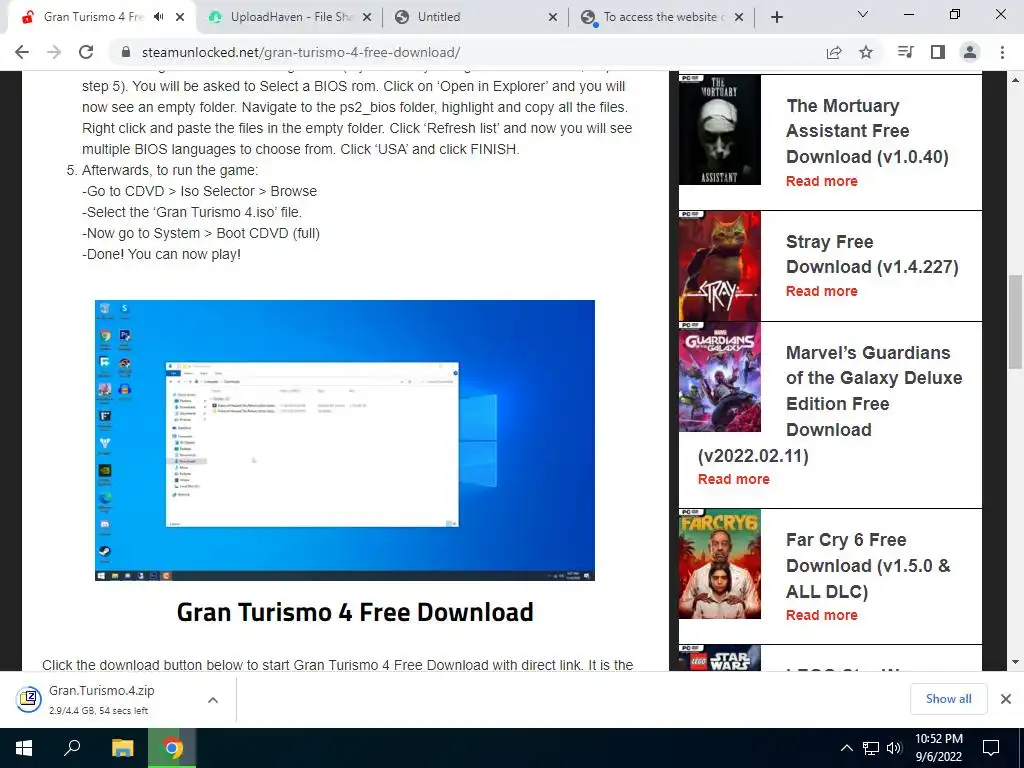Switch to the Untitled tab
Screen dimensions: 1024x768
pyautogui.click(x=477, y=17)
